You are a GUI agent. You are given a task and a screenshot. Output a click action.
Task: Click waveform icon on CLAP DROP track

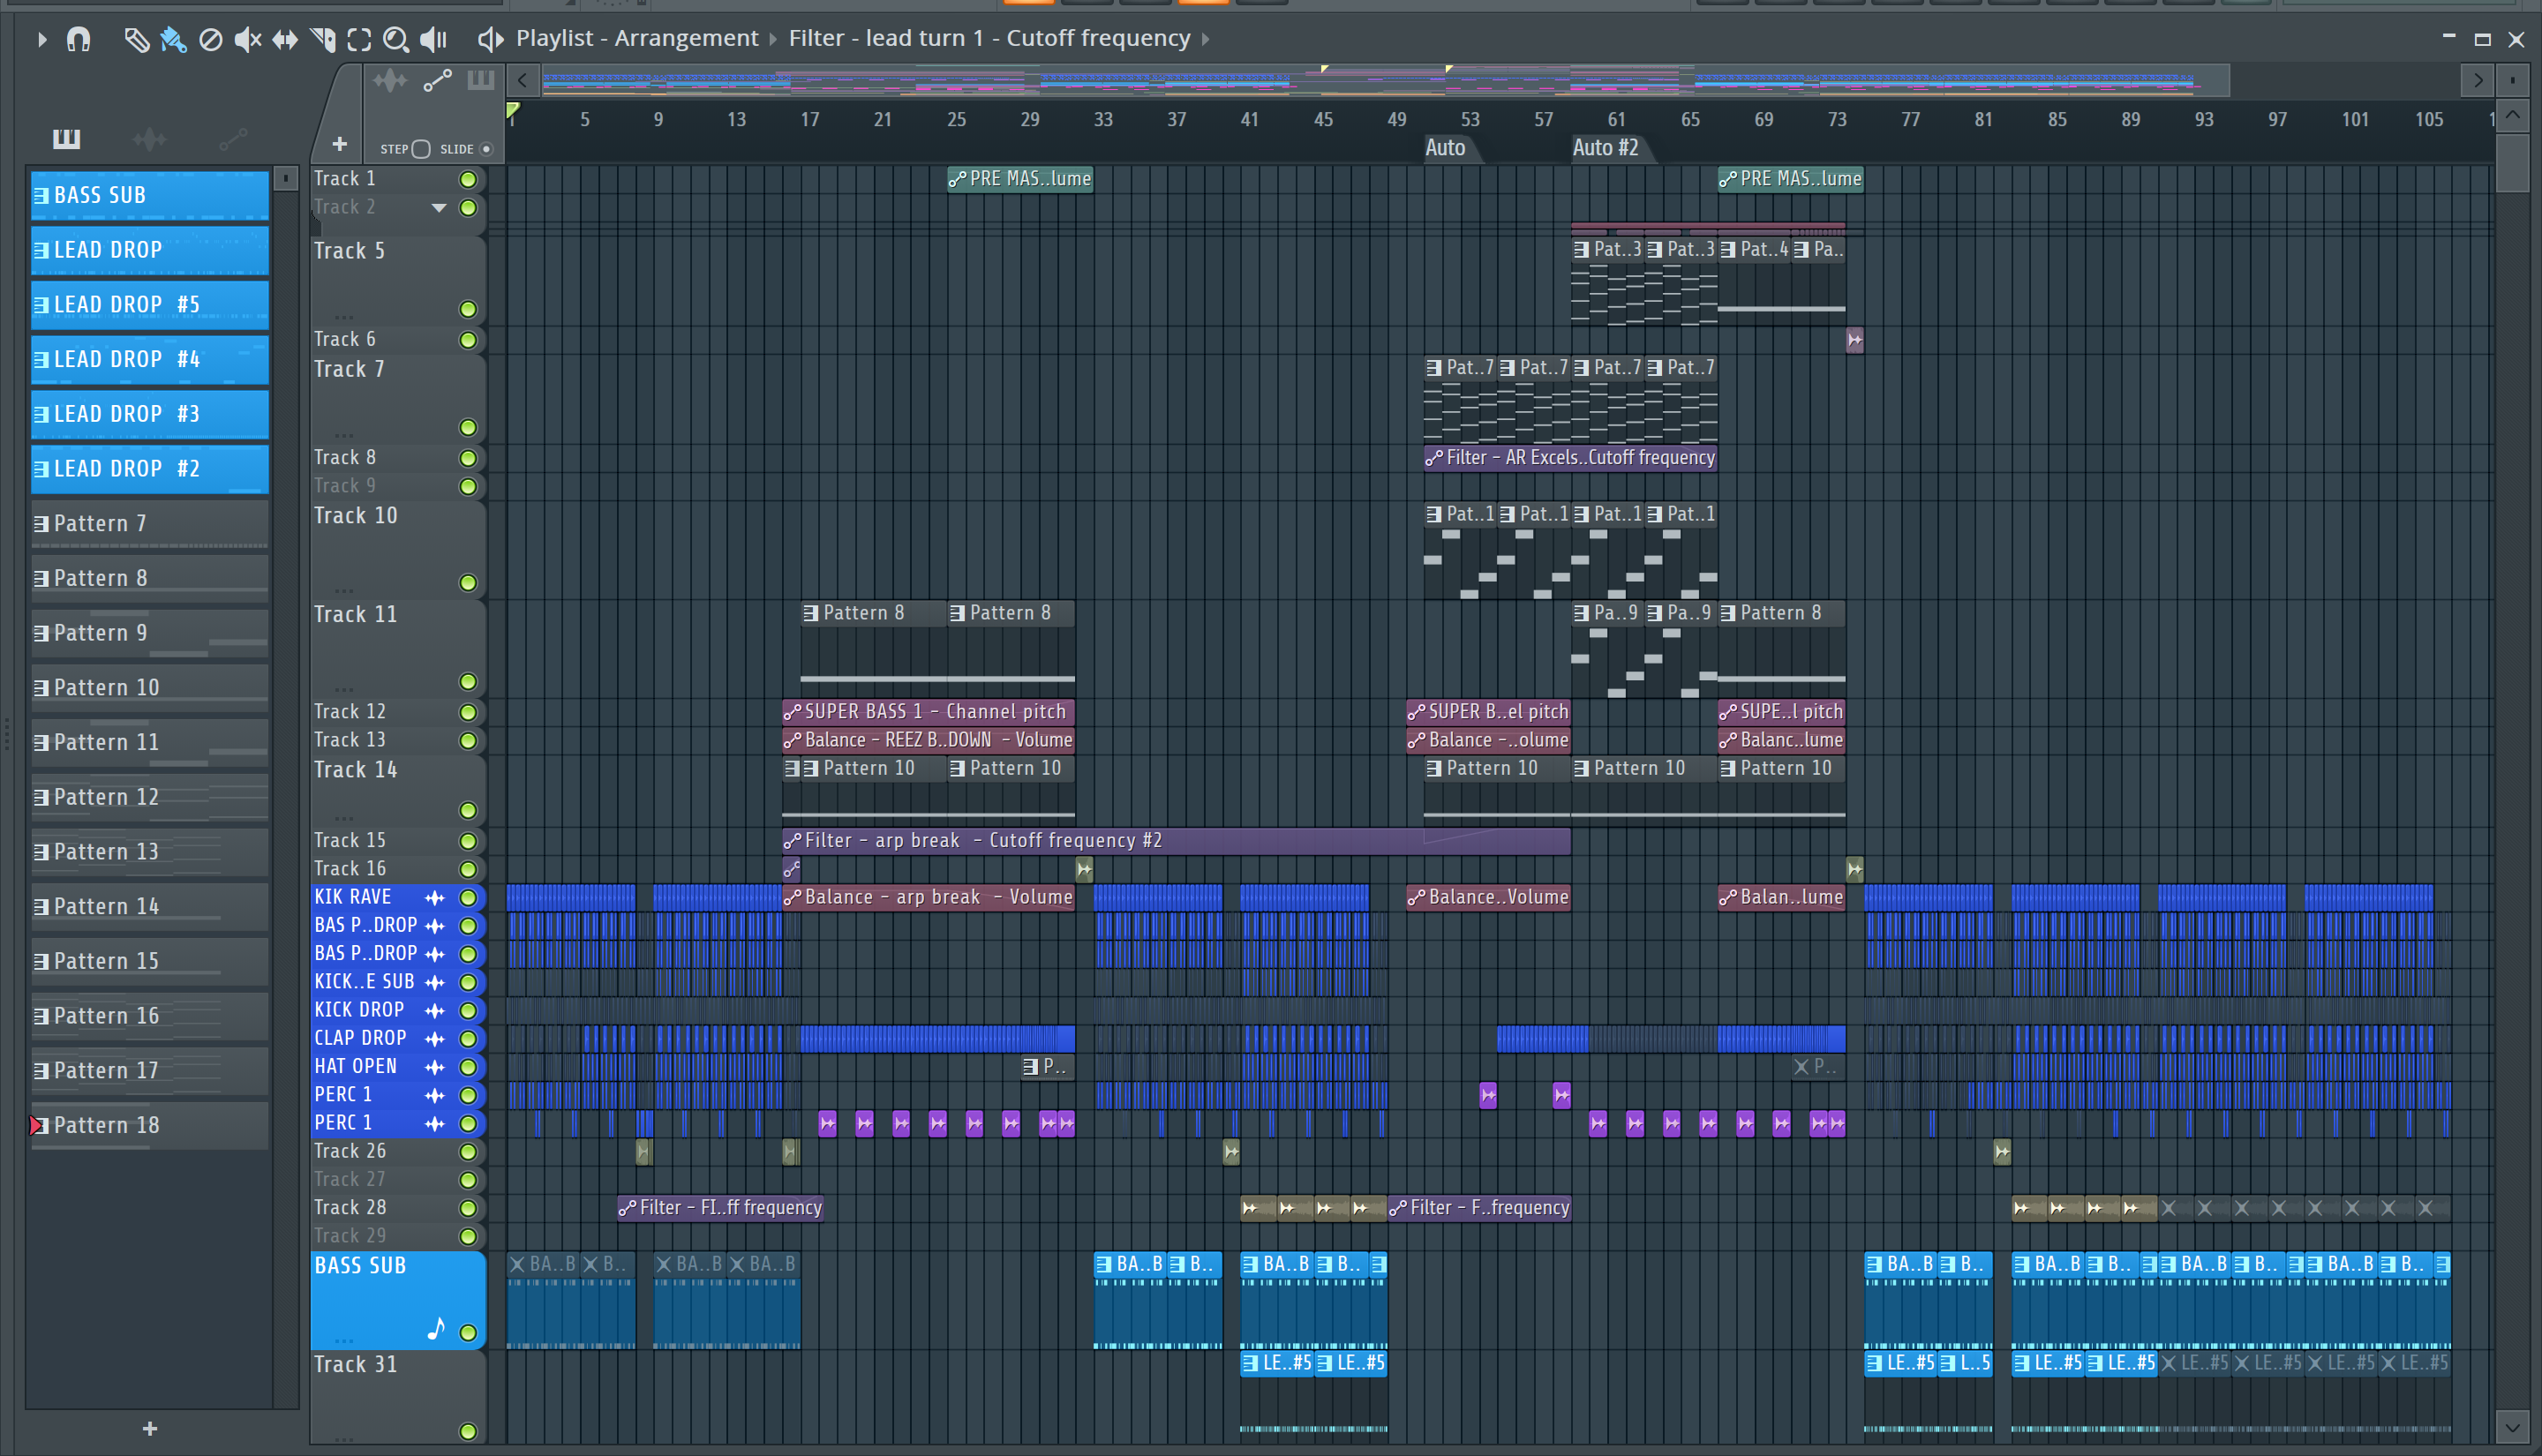[434, 1038]
